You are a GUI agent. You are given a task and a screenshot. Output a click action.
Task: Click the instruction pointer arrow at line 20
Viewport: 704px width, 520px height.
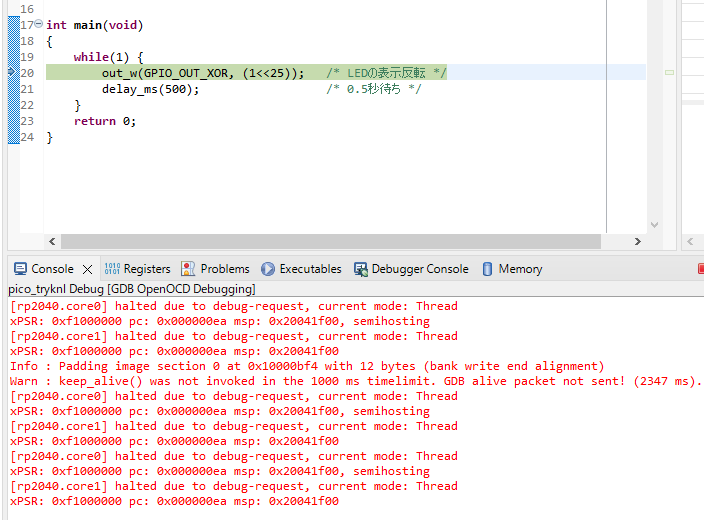click(11, 73)
